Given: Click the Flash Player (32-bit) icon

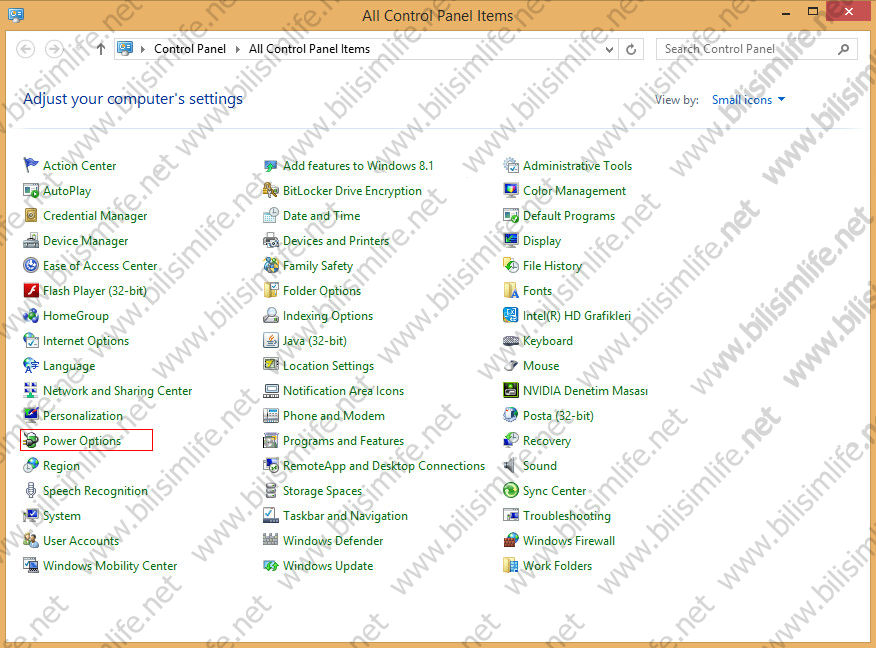Looking at the screenshot, I should (31, 291).
